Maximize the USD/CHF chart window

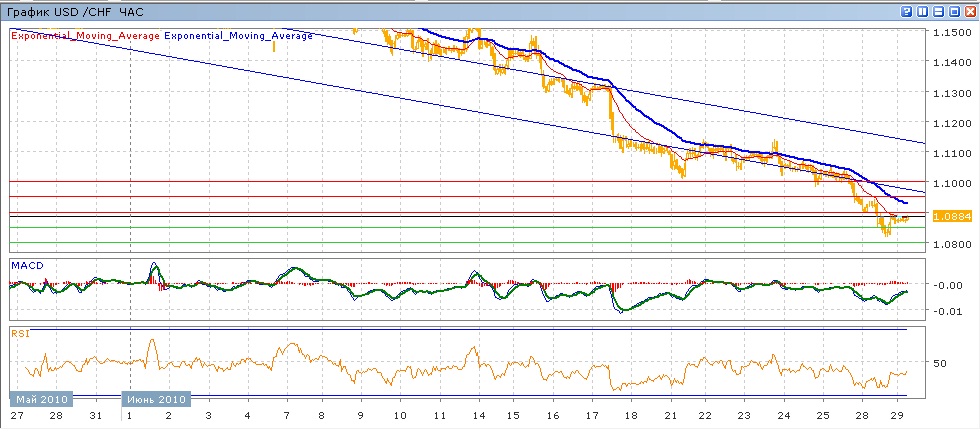[x=954, y=11]
